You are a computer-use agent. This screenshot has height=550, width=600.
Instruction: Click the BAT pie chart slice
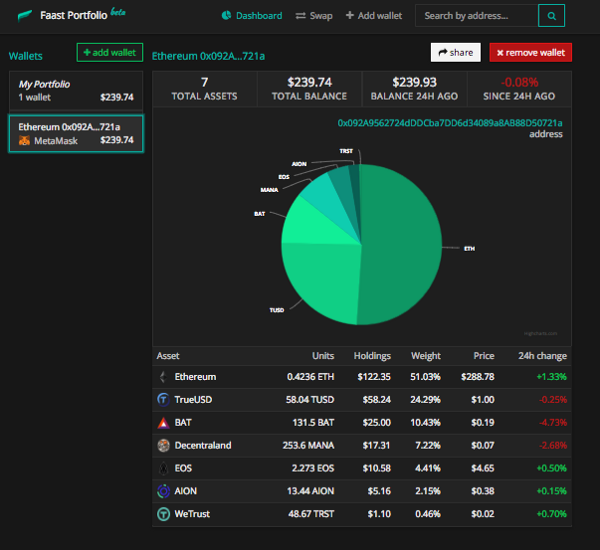pyautogui.click(x=312, y=224)
